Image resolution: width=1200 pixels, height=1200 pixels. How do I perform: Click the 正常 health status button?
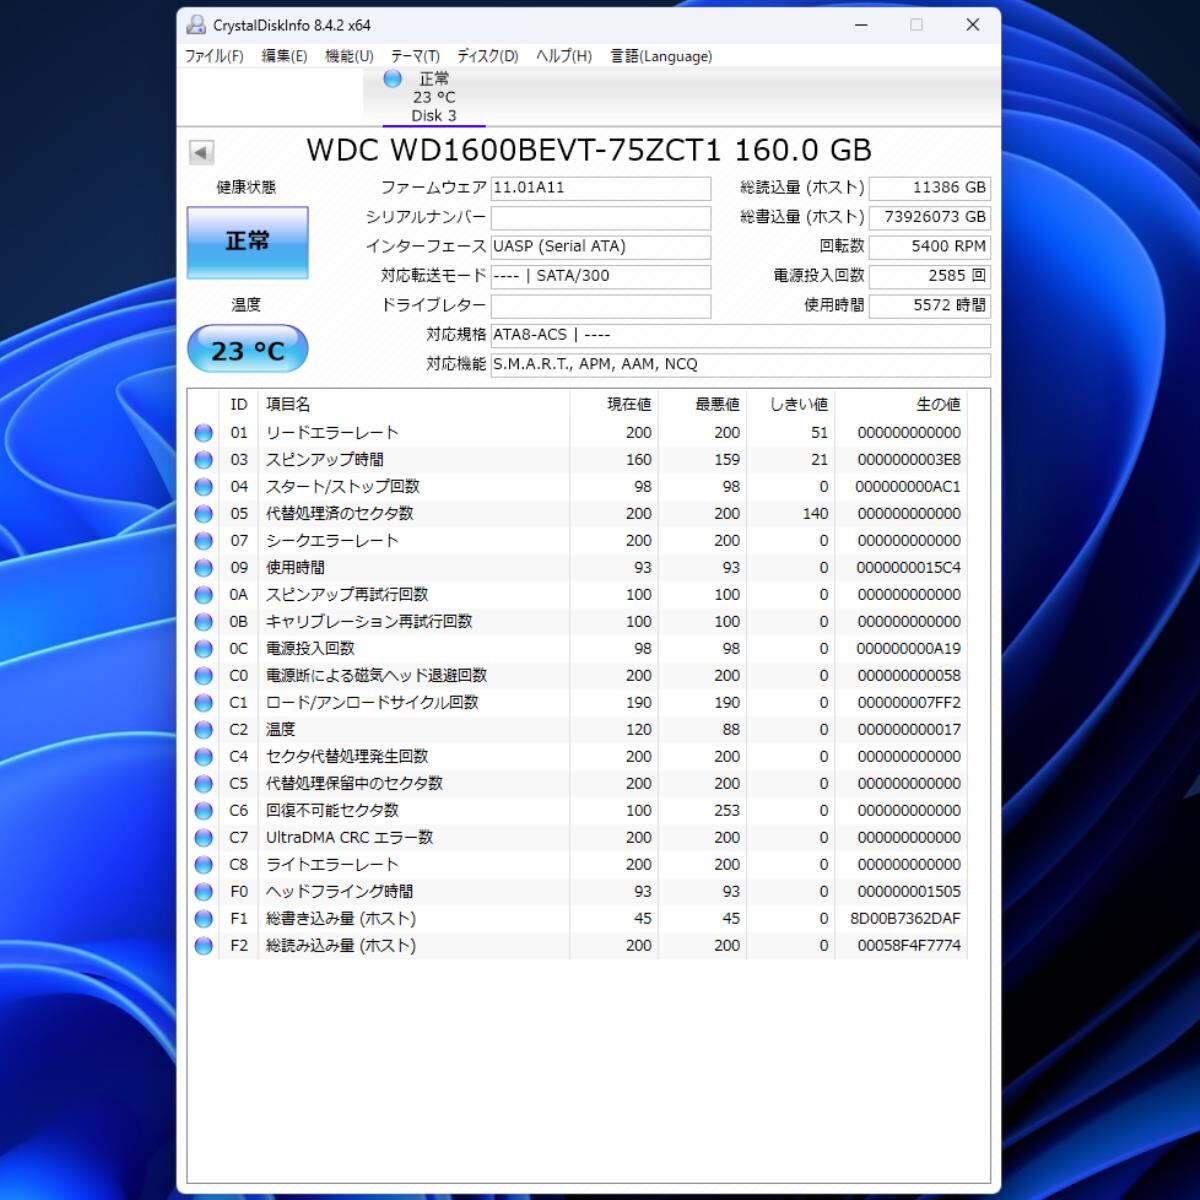pos(247,242)
